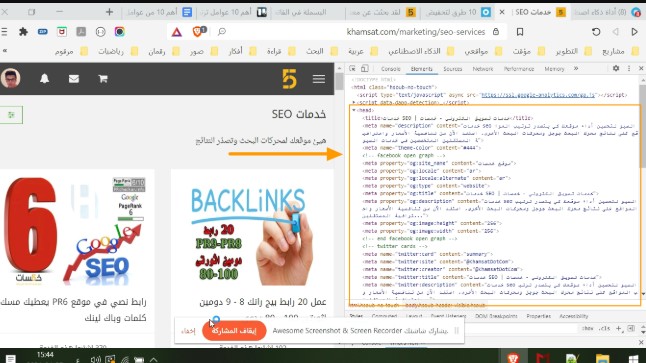Show more DevTools tabs with the » chevron
Screen dimensions: 646x363
(576, 68)
